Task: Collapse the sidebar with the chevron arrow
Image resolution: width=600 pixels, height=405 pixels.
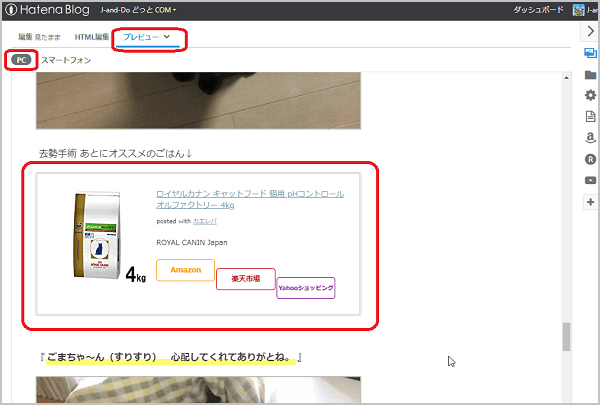Action: [x=590, y=31]
